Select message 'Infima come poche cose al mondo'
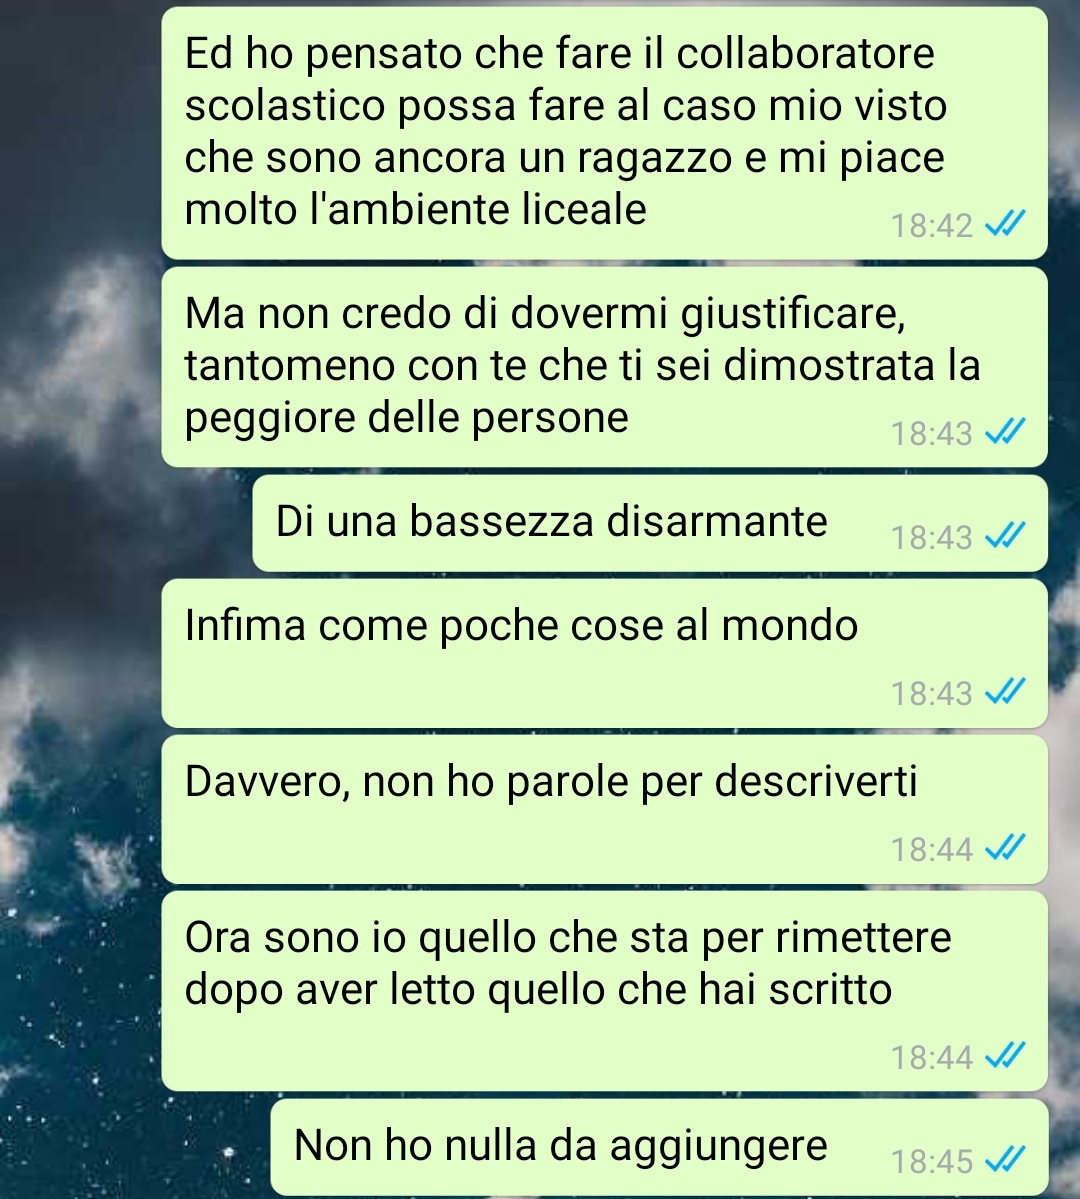This screenshot has height=1199, width=1080. coord(604,653)
